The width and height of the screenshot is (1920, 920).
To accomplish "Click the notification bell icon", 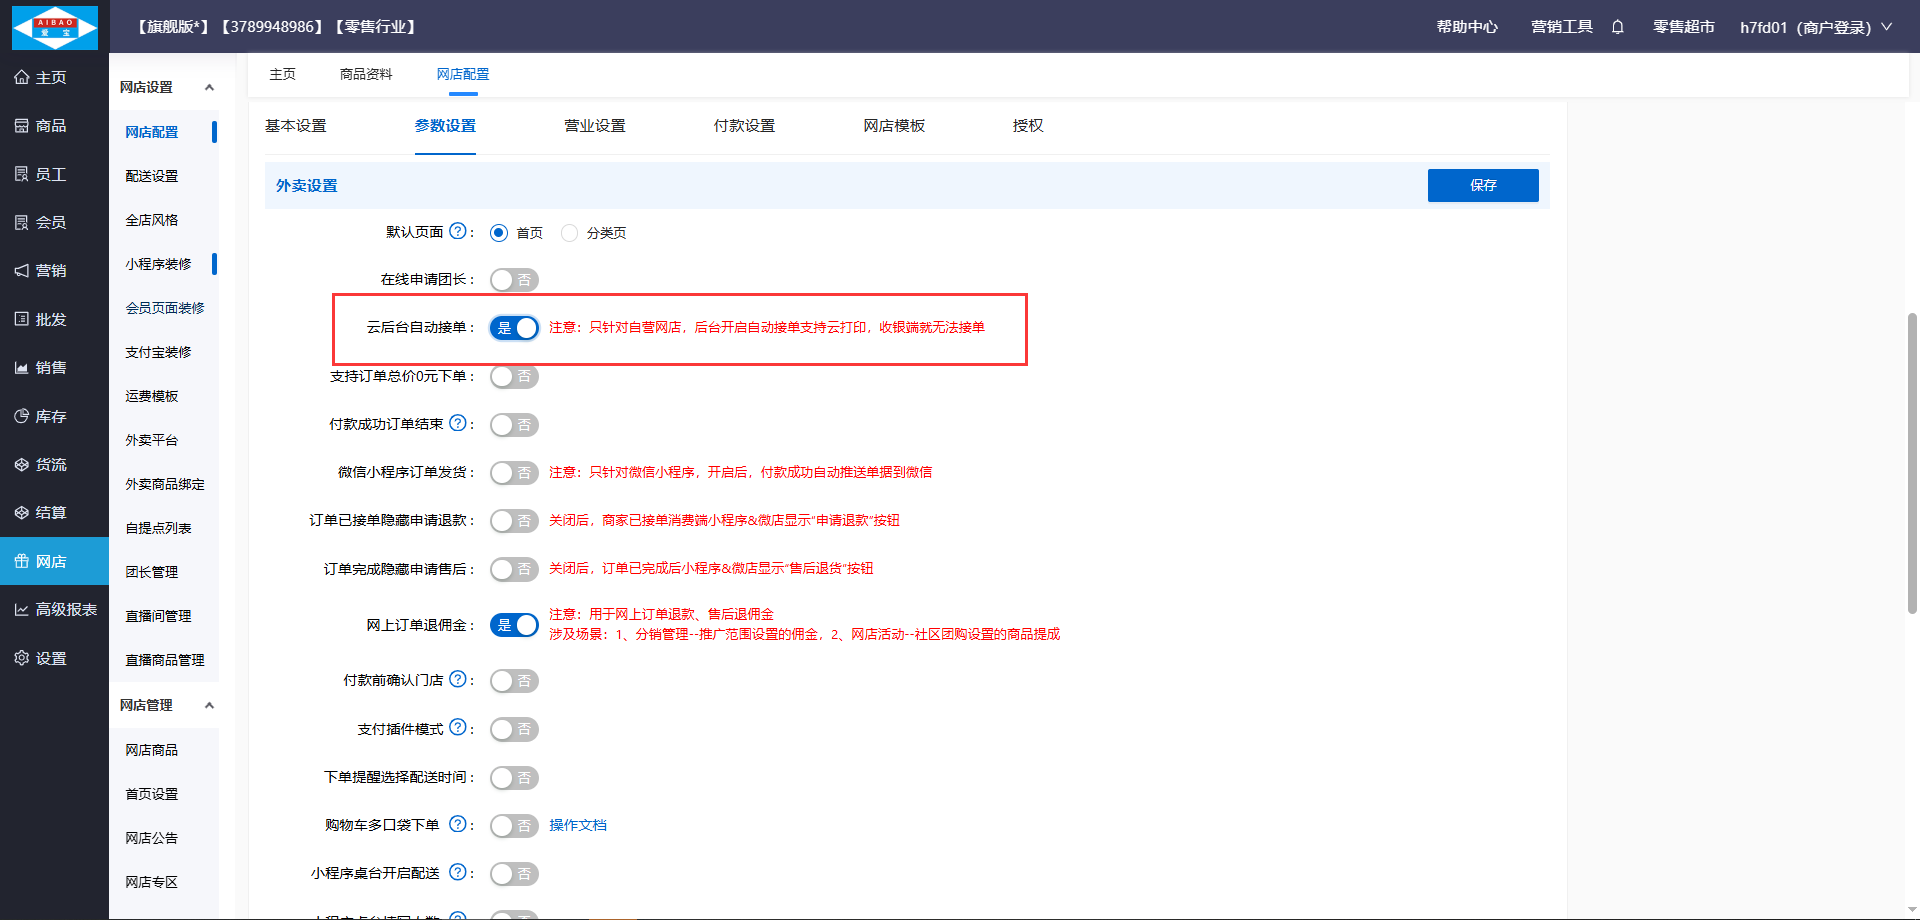I will point(1617,27).
